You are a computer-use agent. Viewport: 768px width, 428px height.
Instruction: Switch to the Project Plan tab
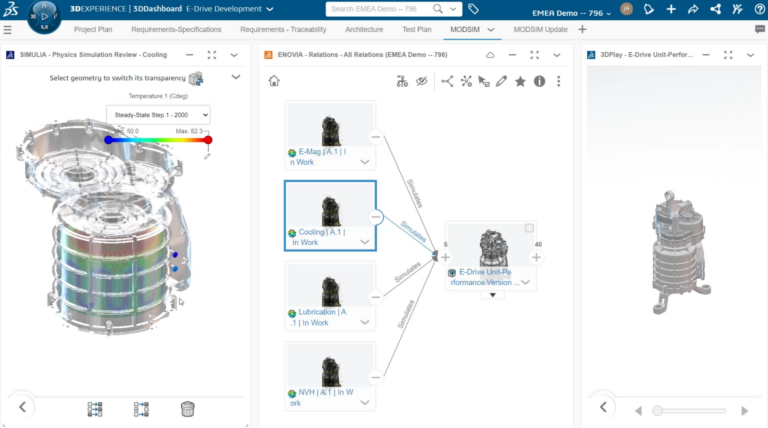[x=93, y=29]
